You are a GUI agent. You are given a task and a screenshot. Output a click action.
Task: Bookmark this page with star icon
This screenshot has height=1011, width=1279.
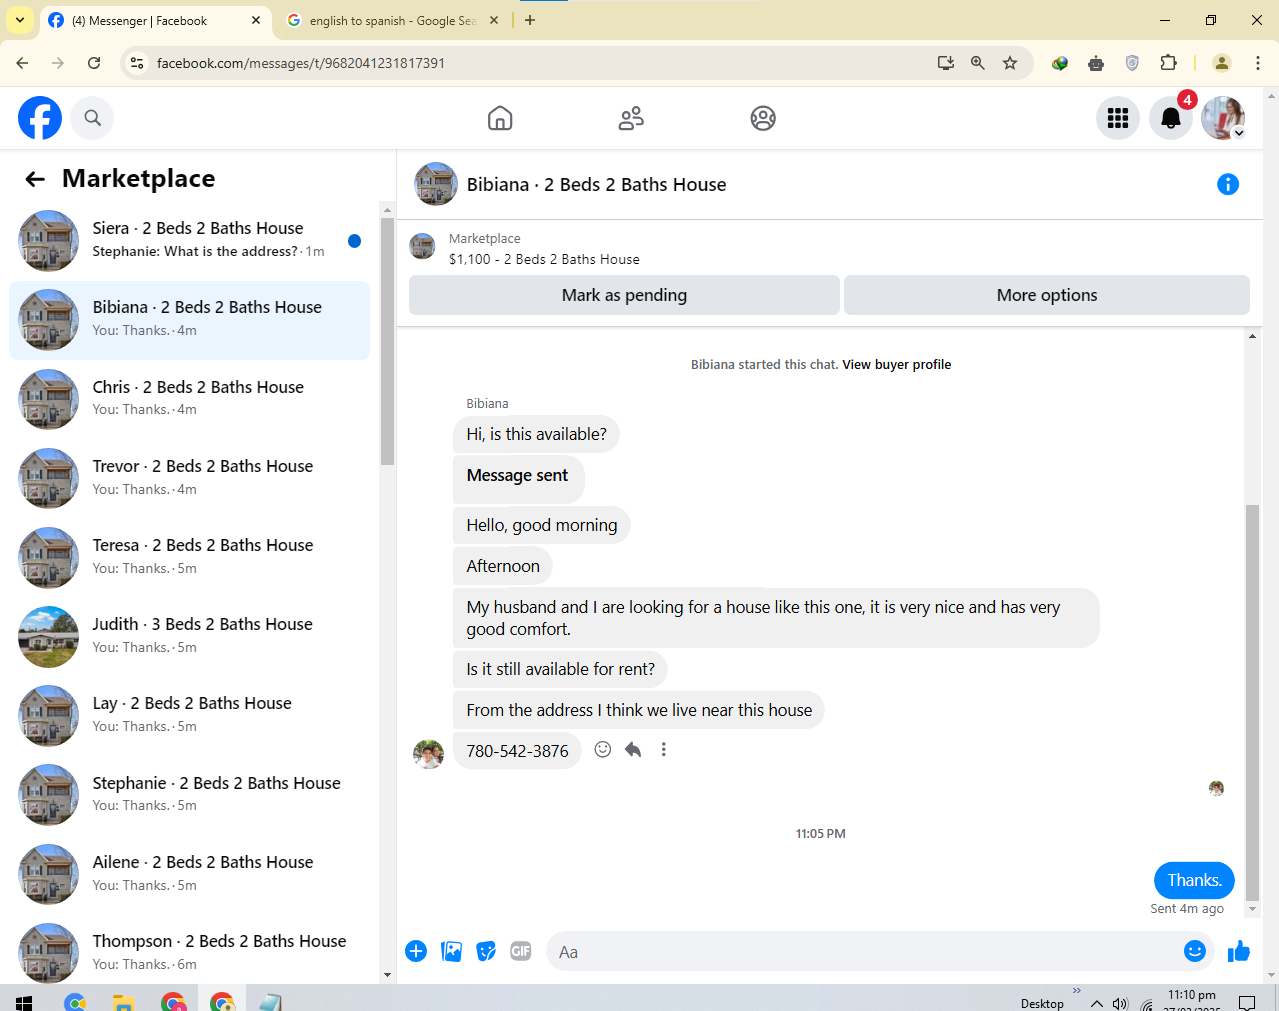tap(1010, 63)
